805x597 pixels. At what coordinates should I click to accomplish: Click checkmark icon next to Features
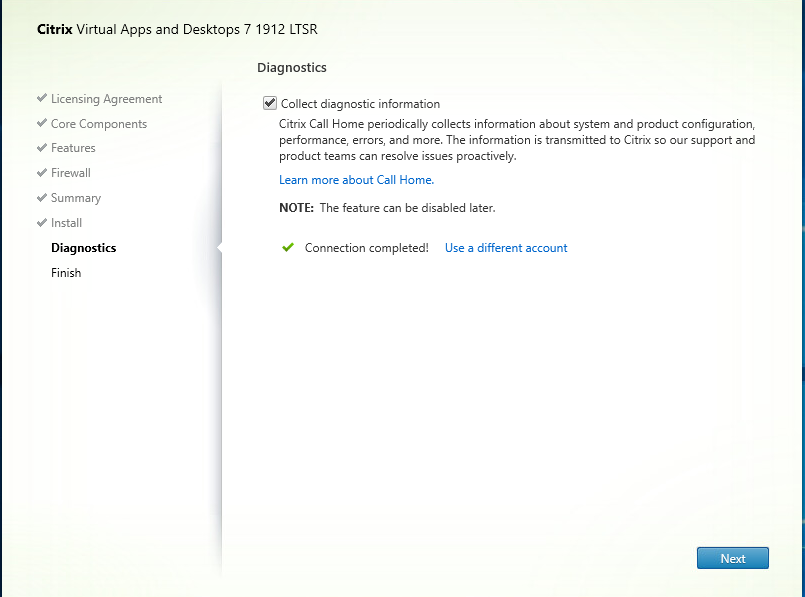pyautogui.click(x=42, y=147)
